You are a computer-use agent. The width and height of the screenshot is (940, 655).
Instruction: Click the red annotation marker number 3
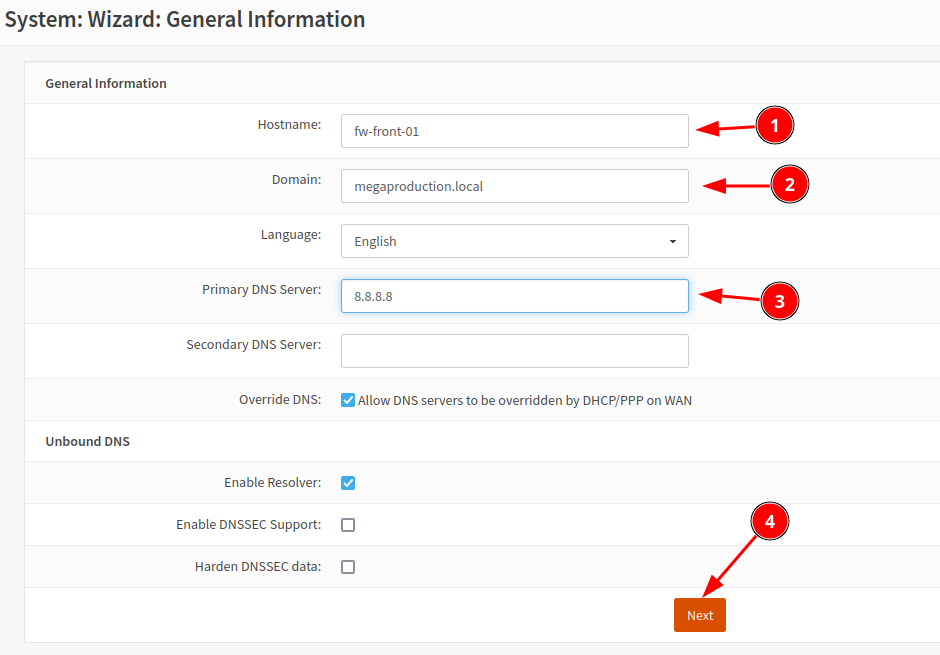(779, 300)
